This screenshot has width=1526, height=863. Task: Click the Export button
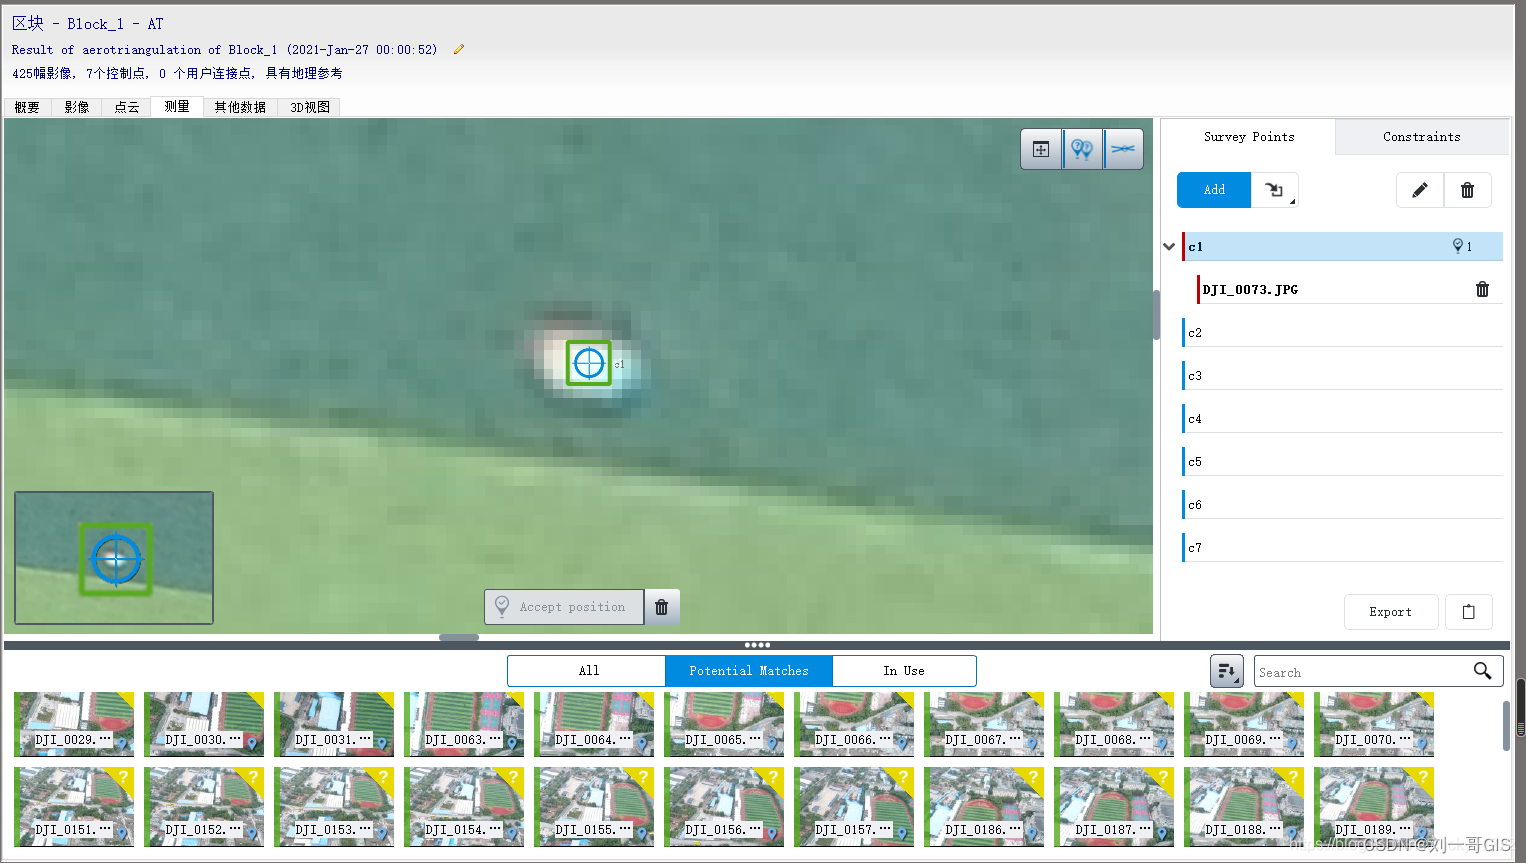[1390, 612]
